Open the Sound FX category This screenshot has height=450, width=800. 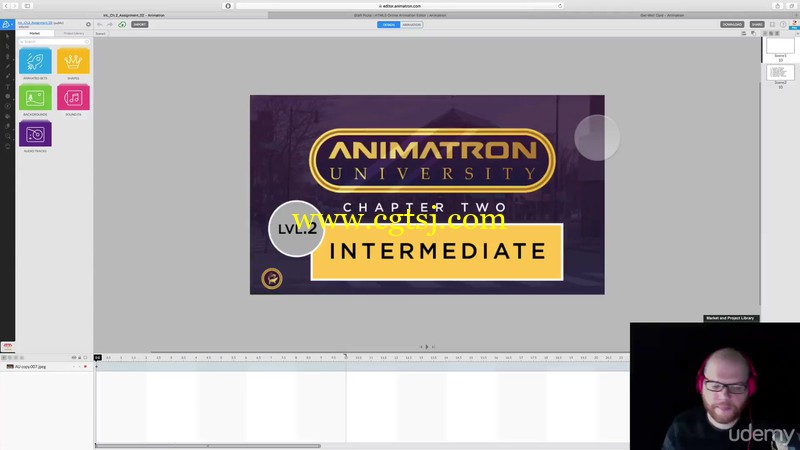click(x=73, y=97)
